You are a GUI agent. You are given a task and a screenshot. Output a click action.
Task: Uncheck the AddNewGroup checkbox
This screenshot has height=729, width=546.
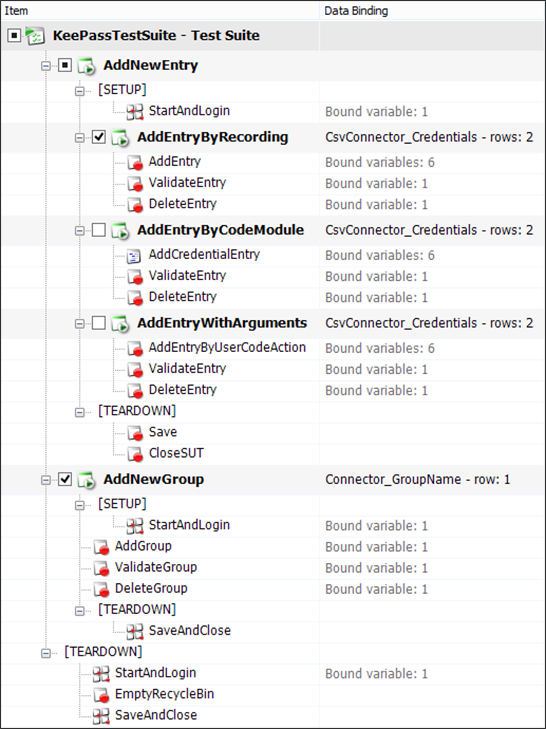[x=65, y=479]
